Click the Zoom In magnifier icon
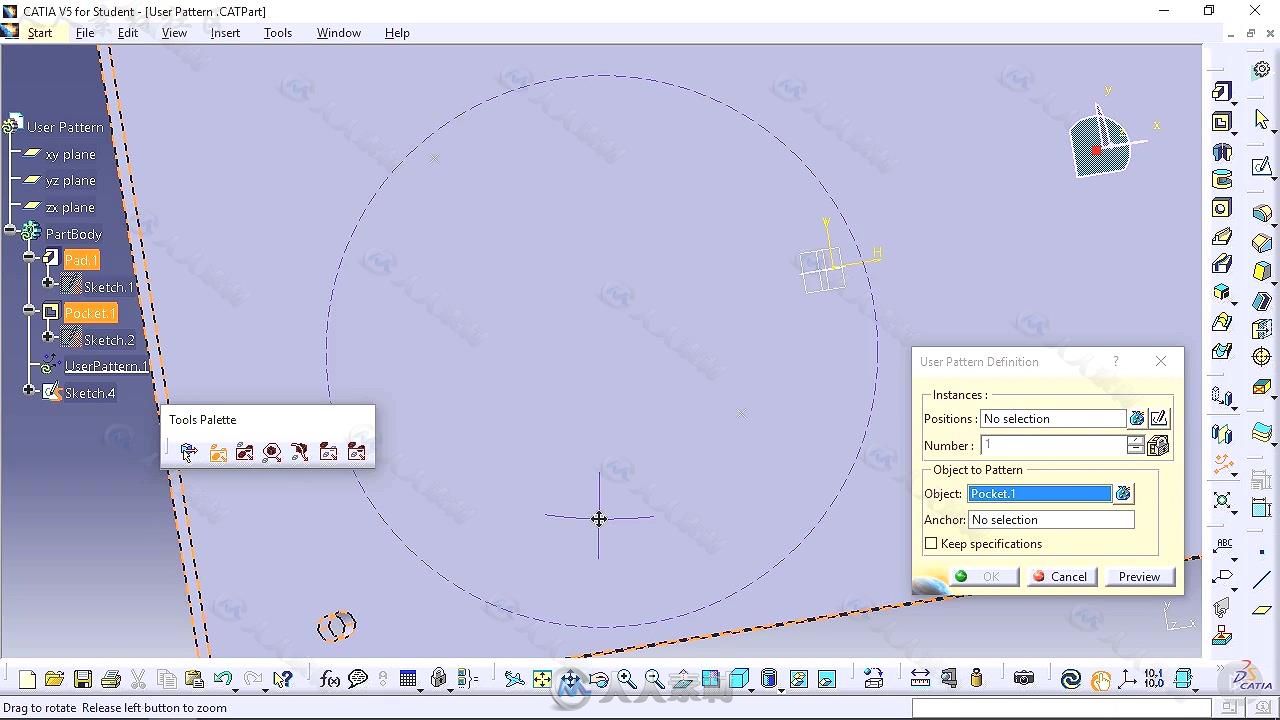 [626, 679]
